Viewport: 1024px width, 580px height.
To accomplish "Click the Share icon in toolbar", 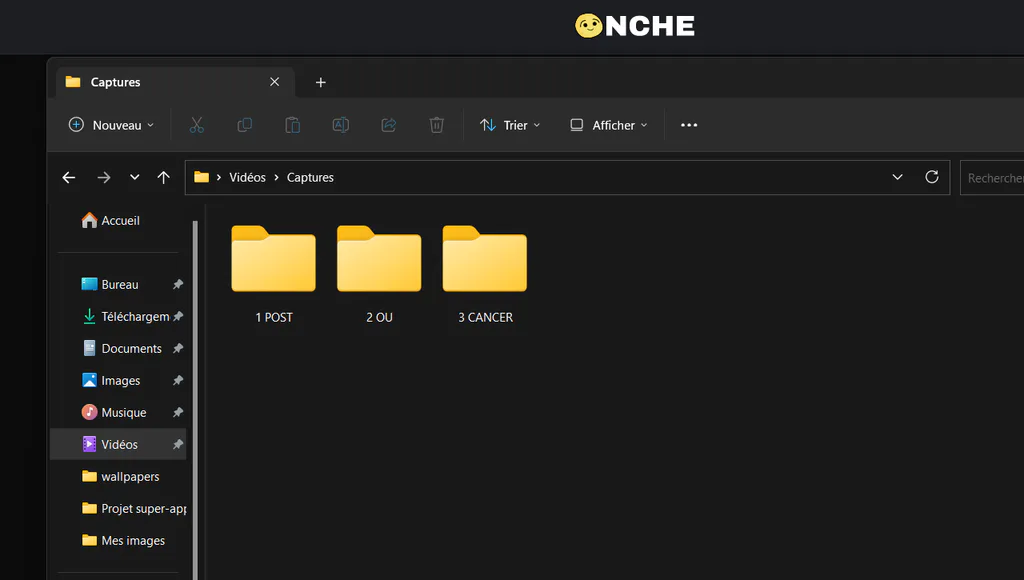I will (x=389, y=125).
